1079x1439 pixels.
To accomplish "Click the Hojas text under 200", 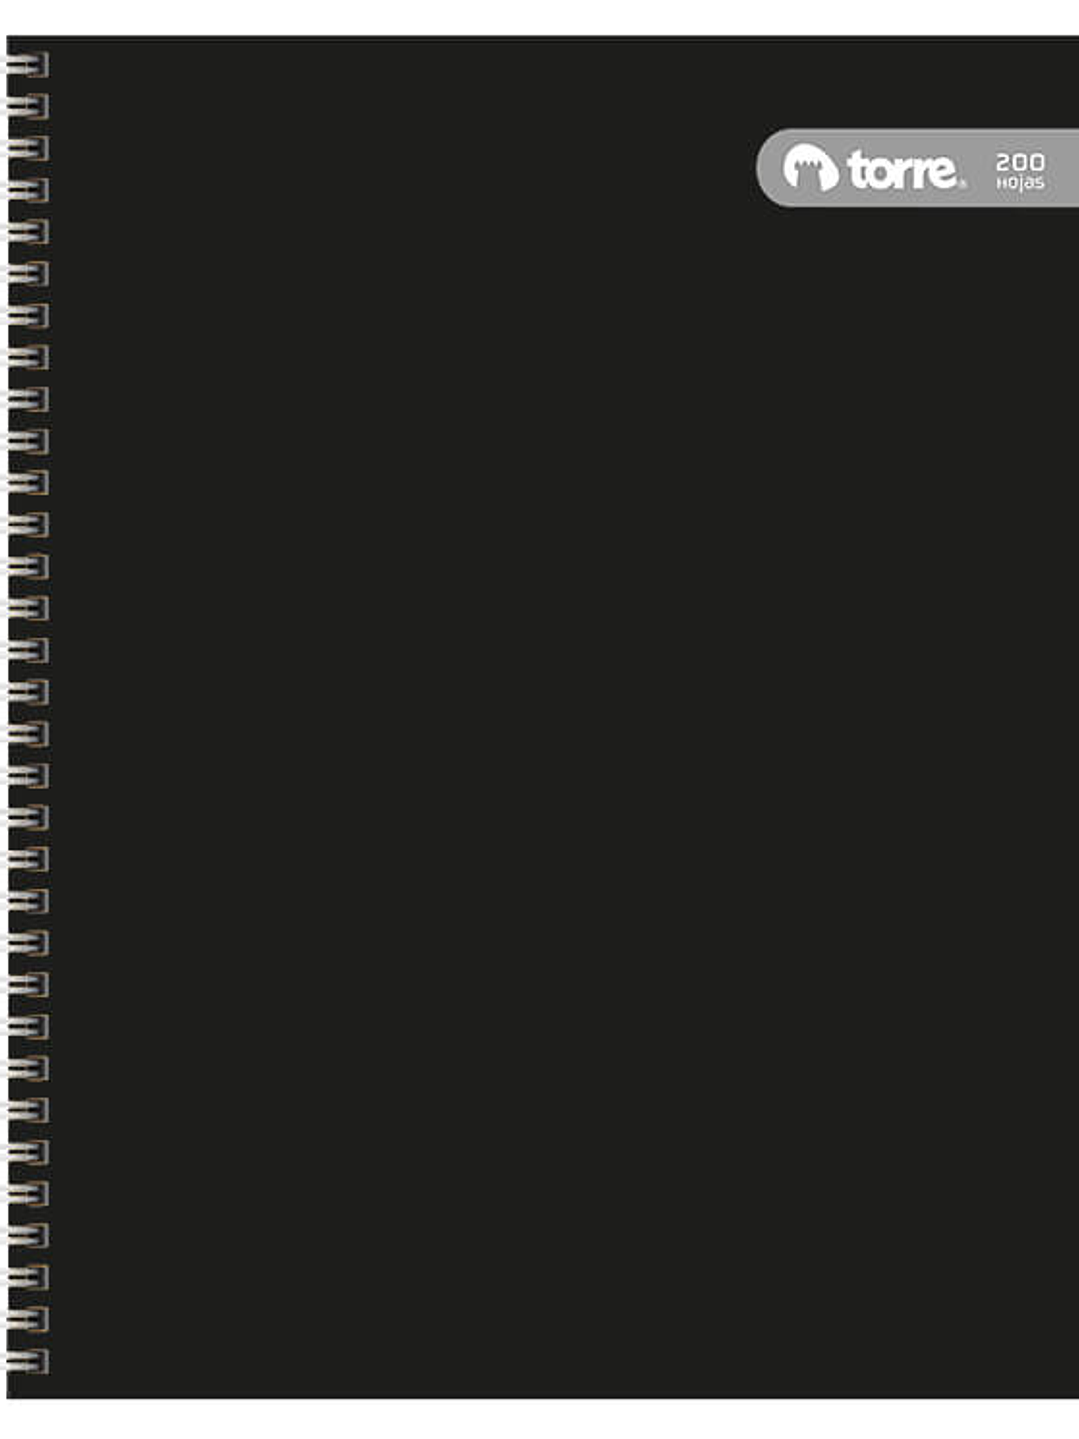I will click(x=1020, y=183).
